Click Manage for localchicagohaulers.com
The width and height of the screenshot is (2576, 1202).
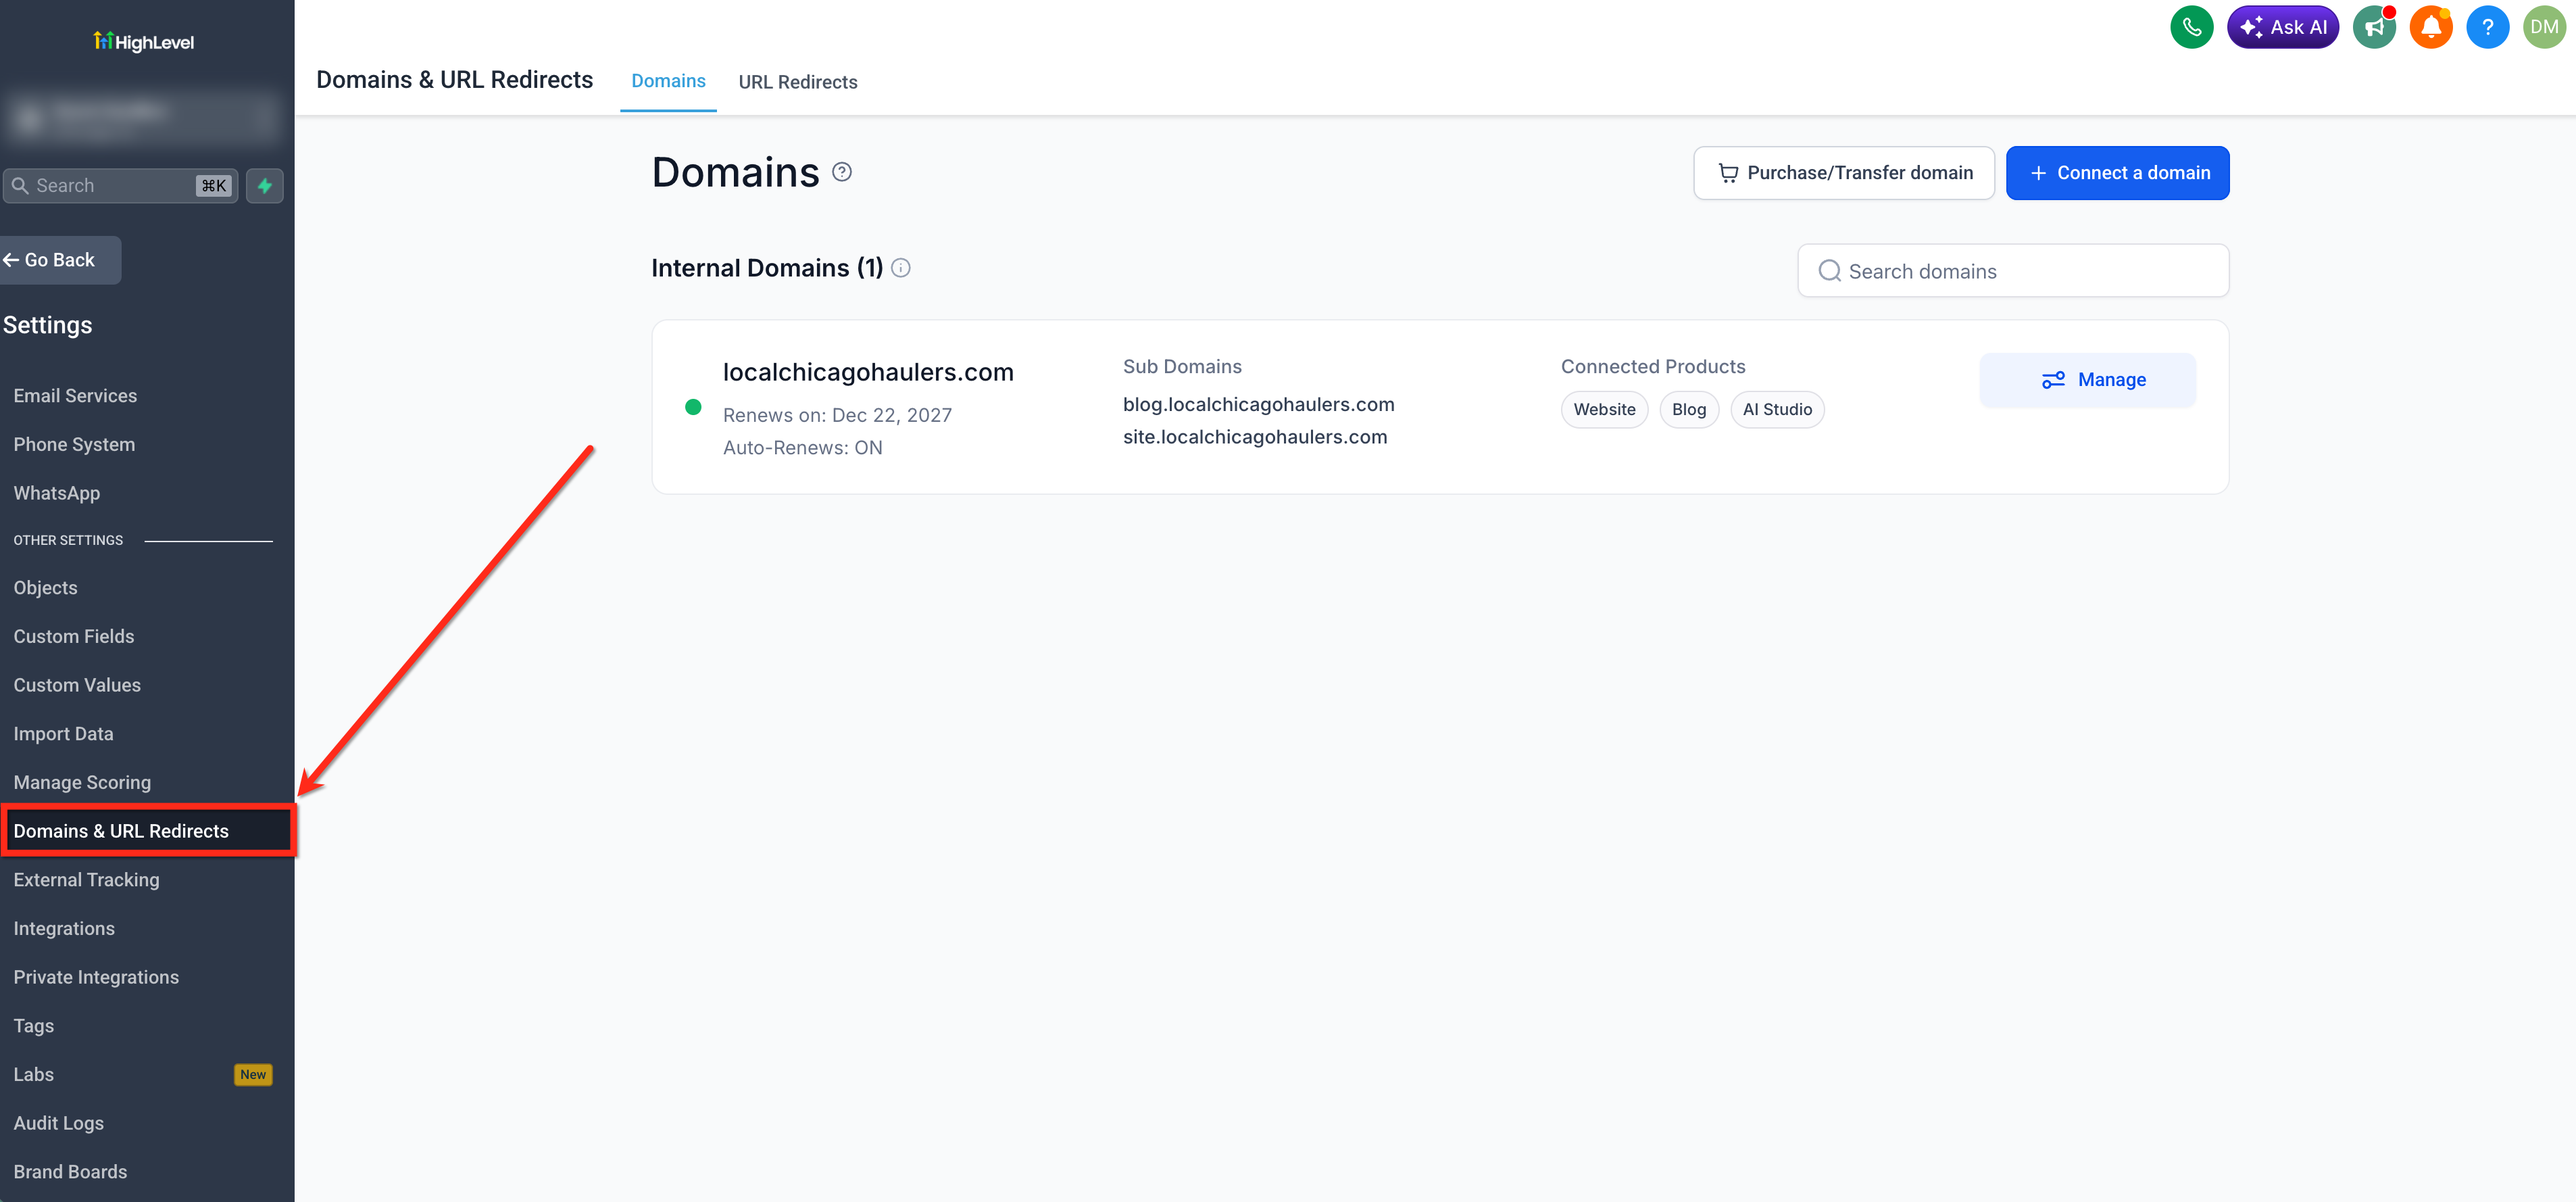[x=2088, y=380]
